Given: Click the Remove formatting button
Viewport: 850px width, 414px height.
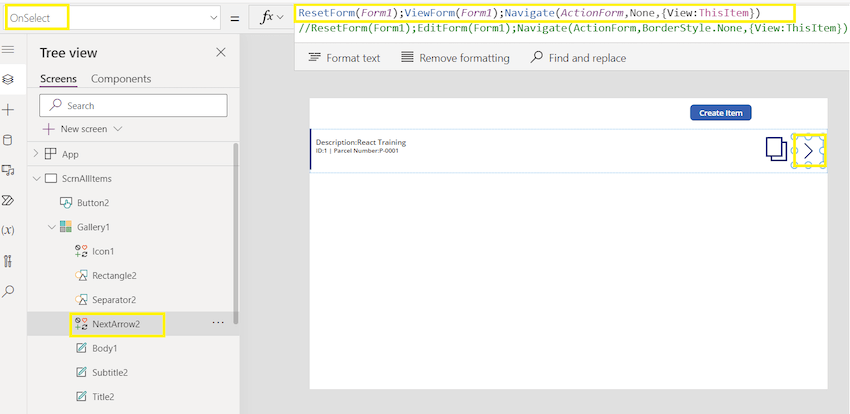Looking at the screenshot, I should pos(455,57).
